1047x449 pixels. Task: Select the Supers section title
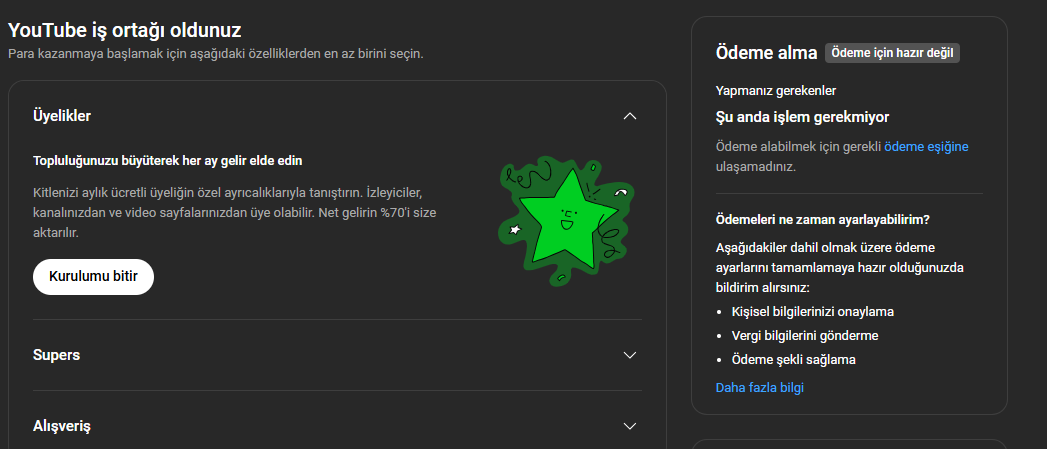pos(56,355)
